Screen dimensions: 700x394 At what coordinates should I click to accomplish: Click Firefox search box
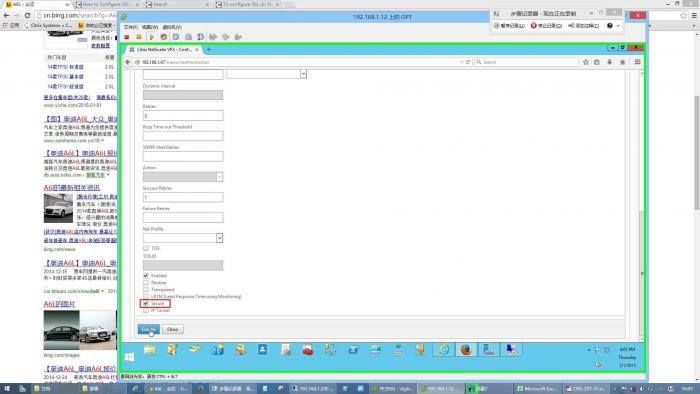526,62
